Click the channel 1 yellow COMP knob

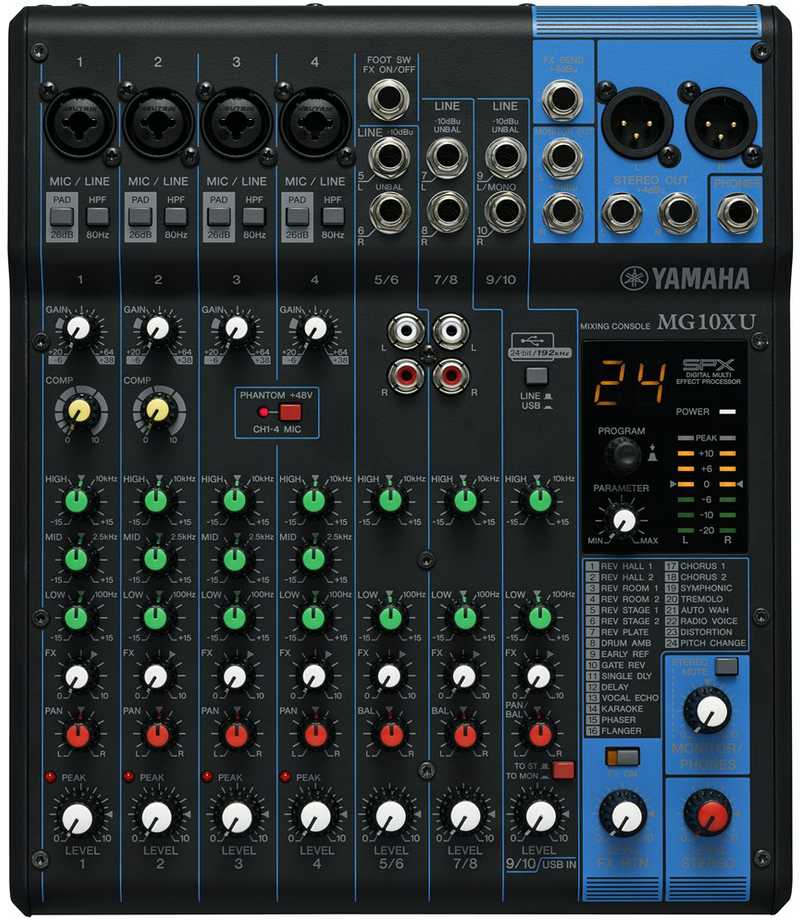(x=80, y=412)
